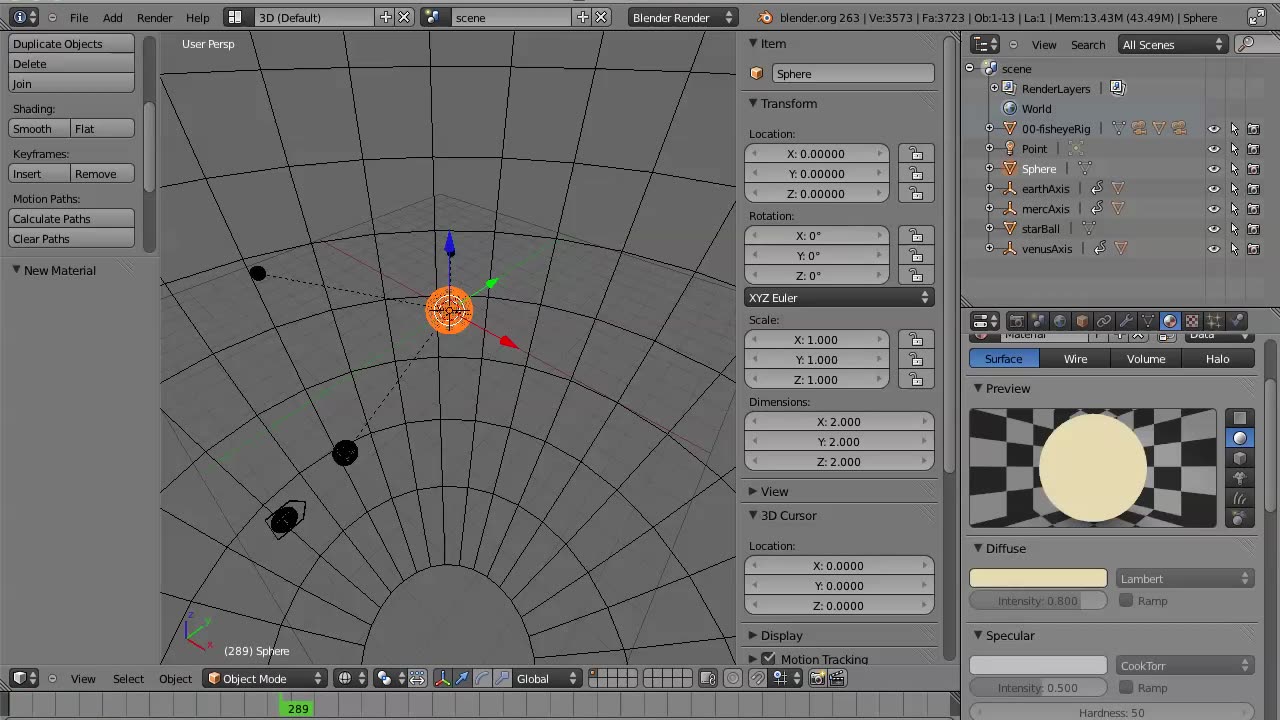
Task: Click the outliner search magnifier icon
Action: pos(1245,44)
